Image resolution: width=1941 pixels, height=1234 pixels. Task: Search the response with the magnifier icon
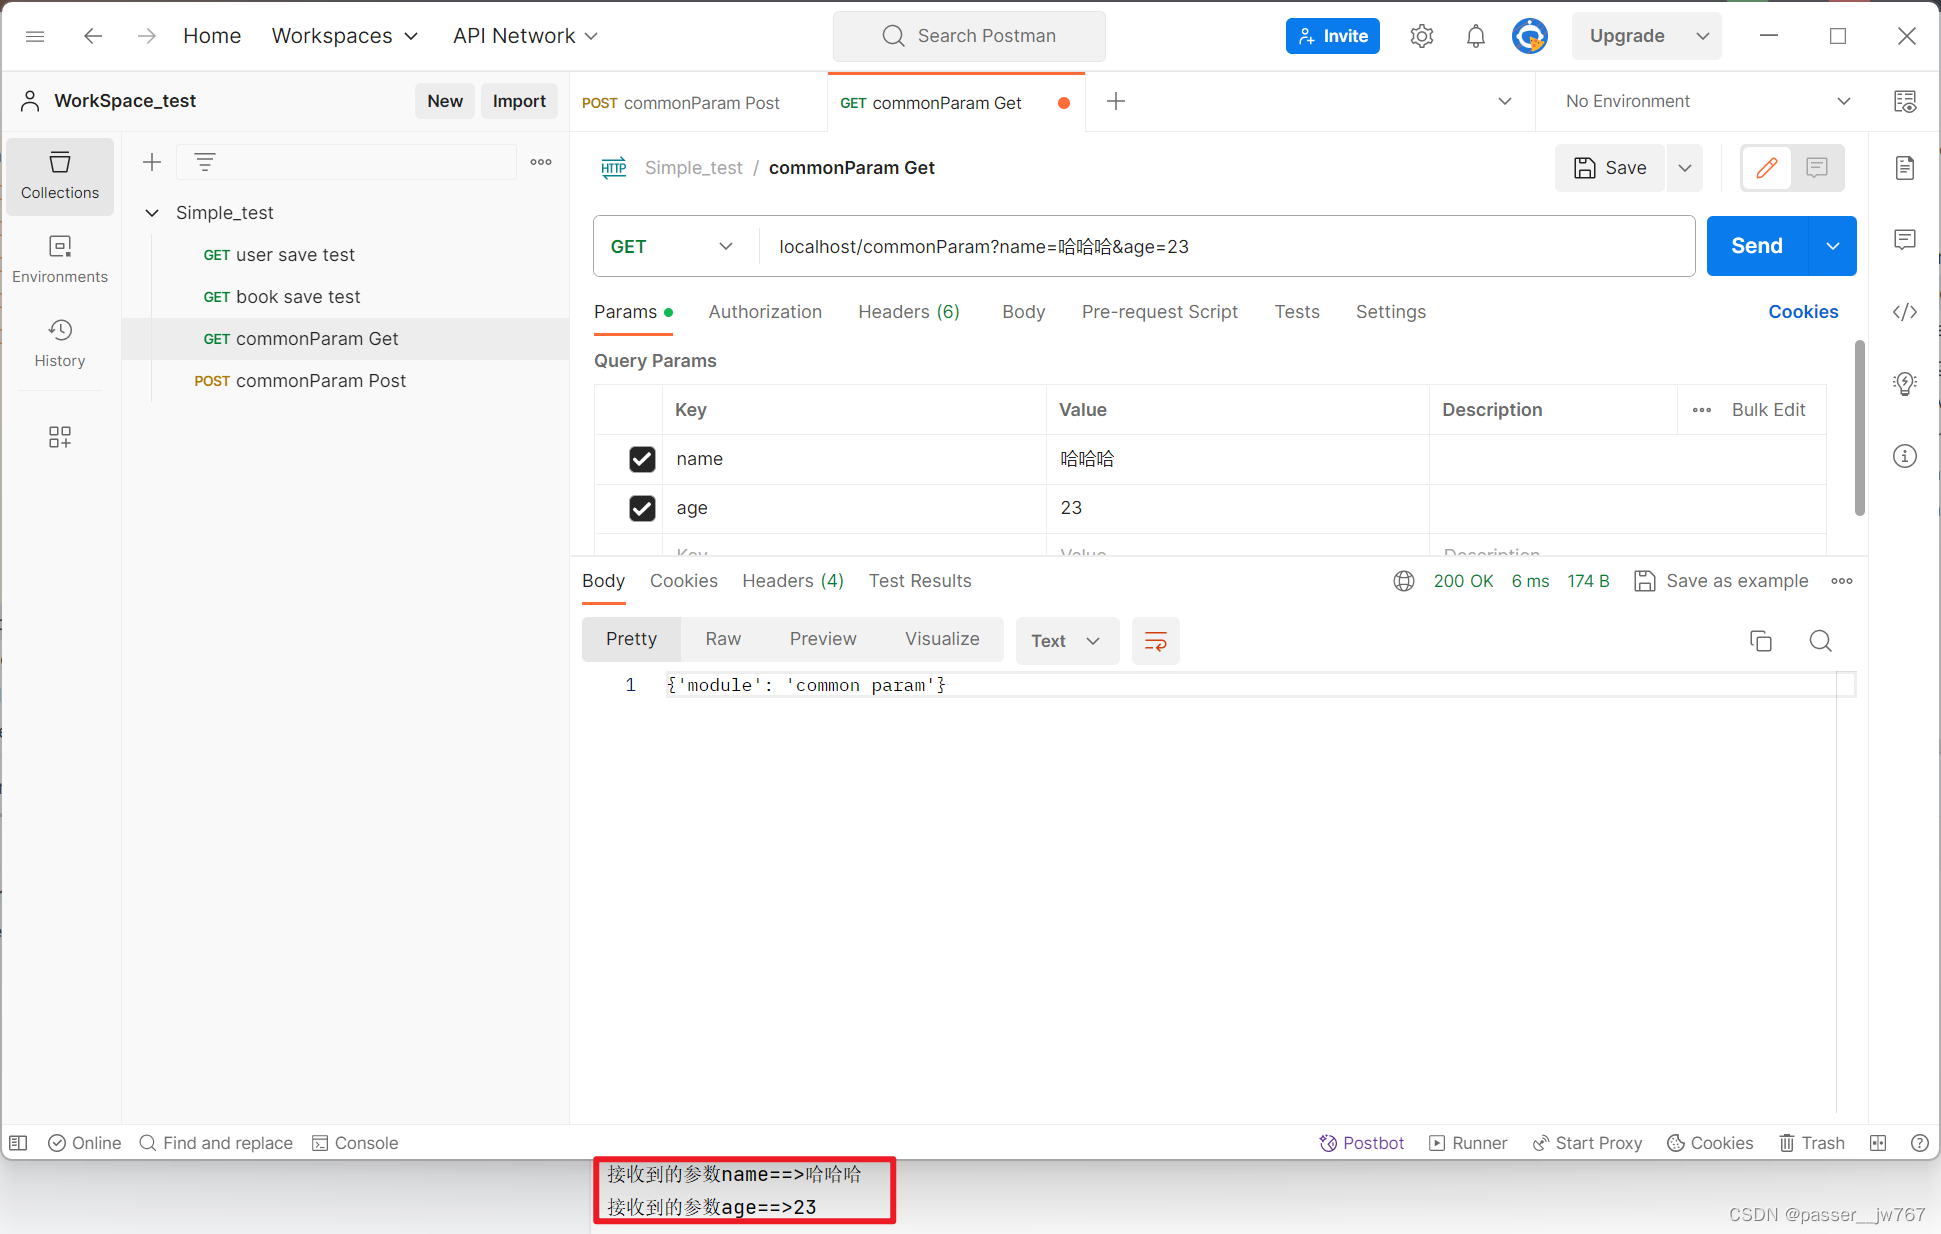tap(1821, 641)
